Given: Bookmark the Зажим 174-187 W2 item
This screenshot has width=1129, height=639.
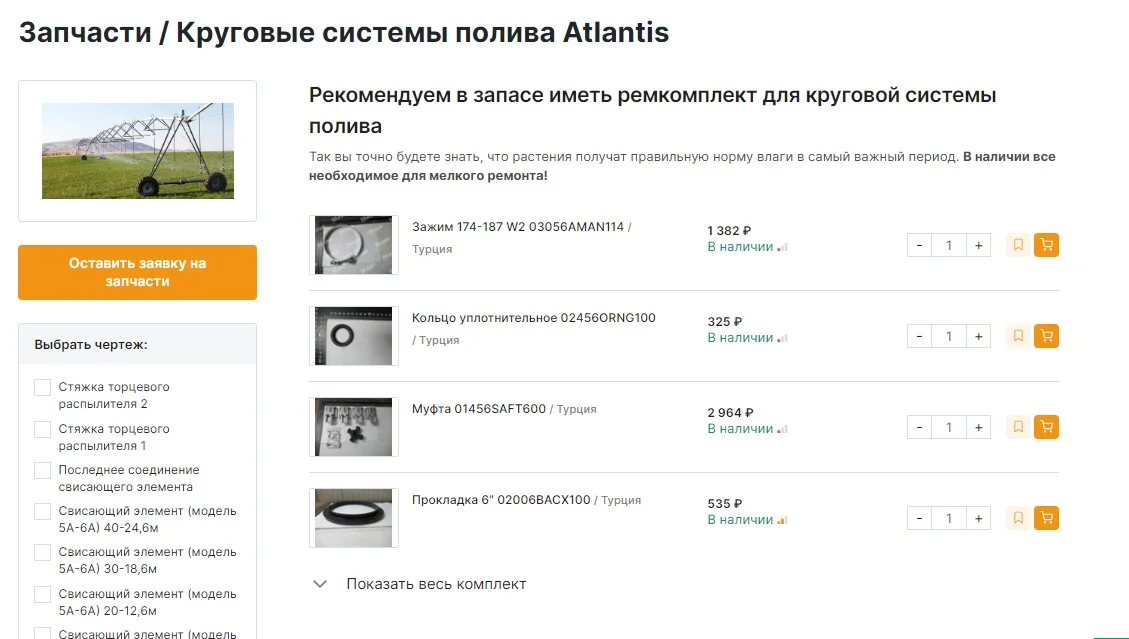Looking at the screenshot, I should point(1018,245).
